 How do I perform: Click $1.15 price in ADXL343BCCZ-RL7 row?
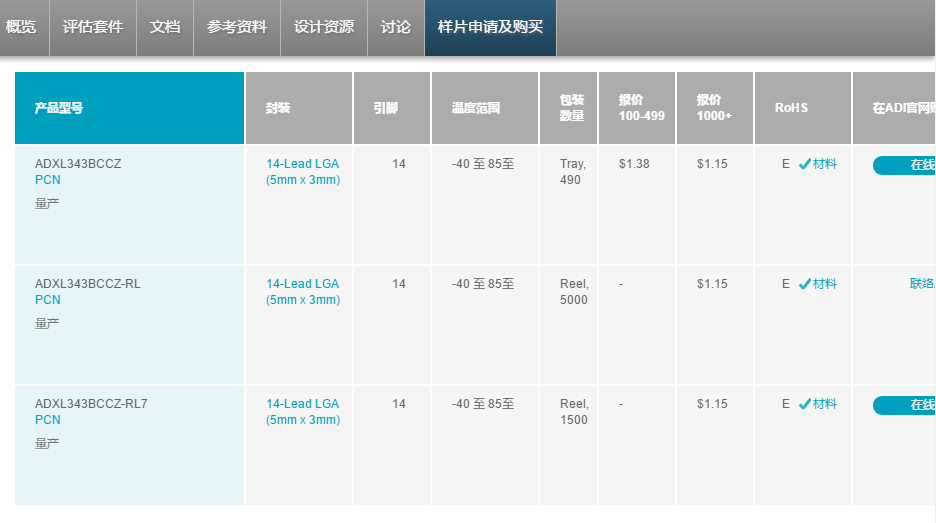712,404
